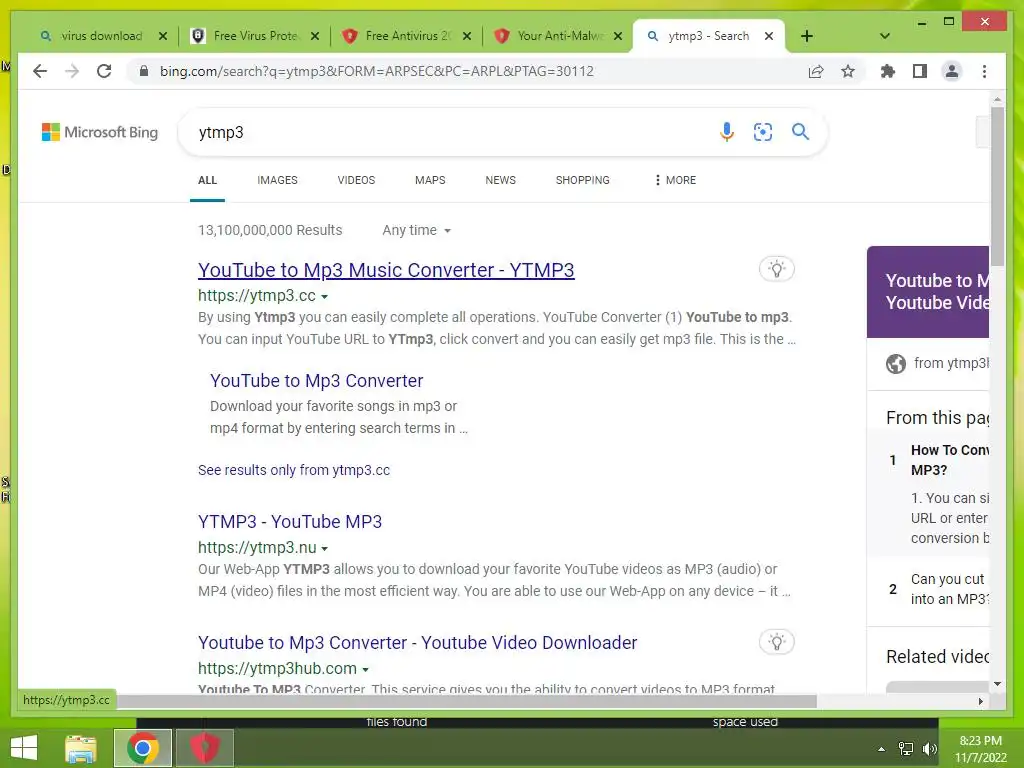This screenshot has height=768, width=1024.
Task: Click the Chrome taskbar icon
Action: 143,748
